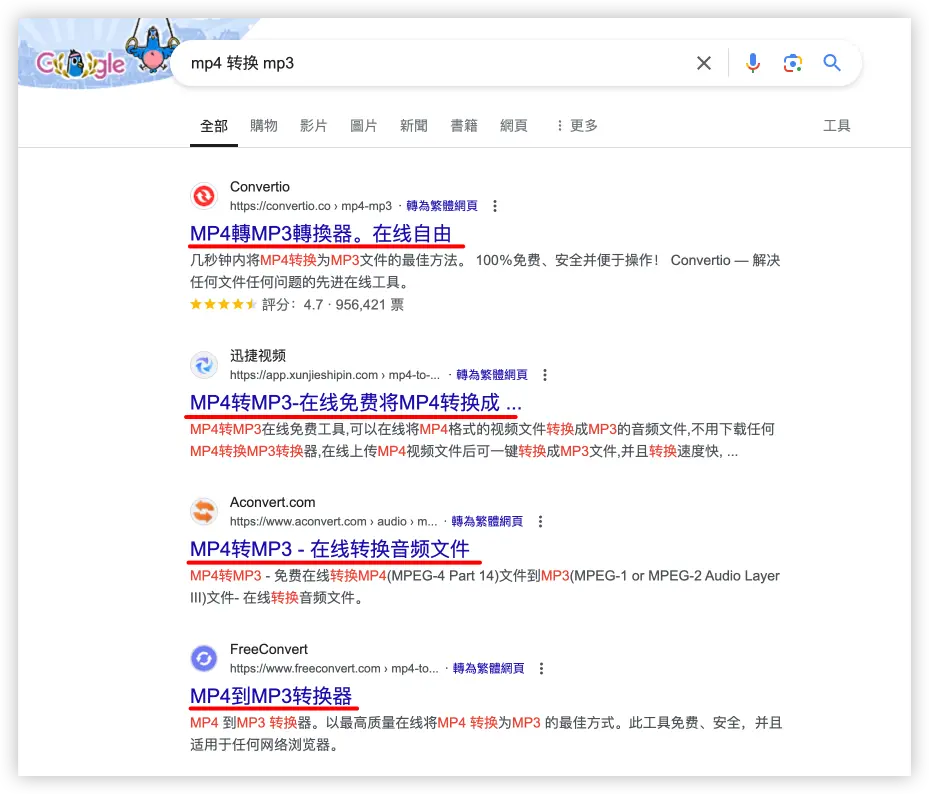Submit search with the magnifying glass icon
929x794 pixels.
point(832,63)
